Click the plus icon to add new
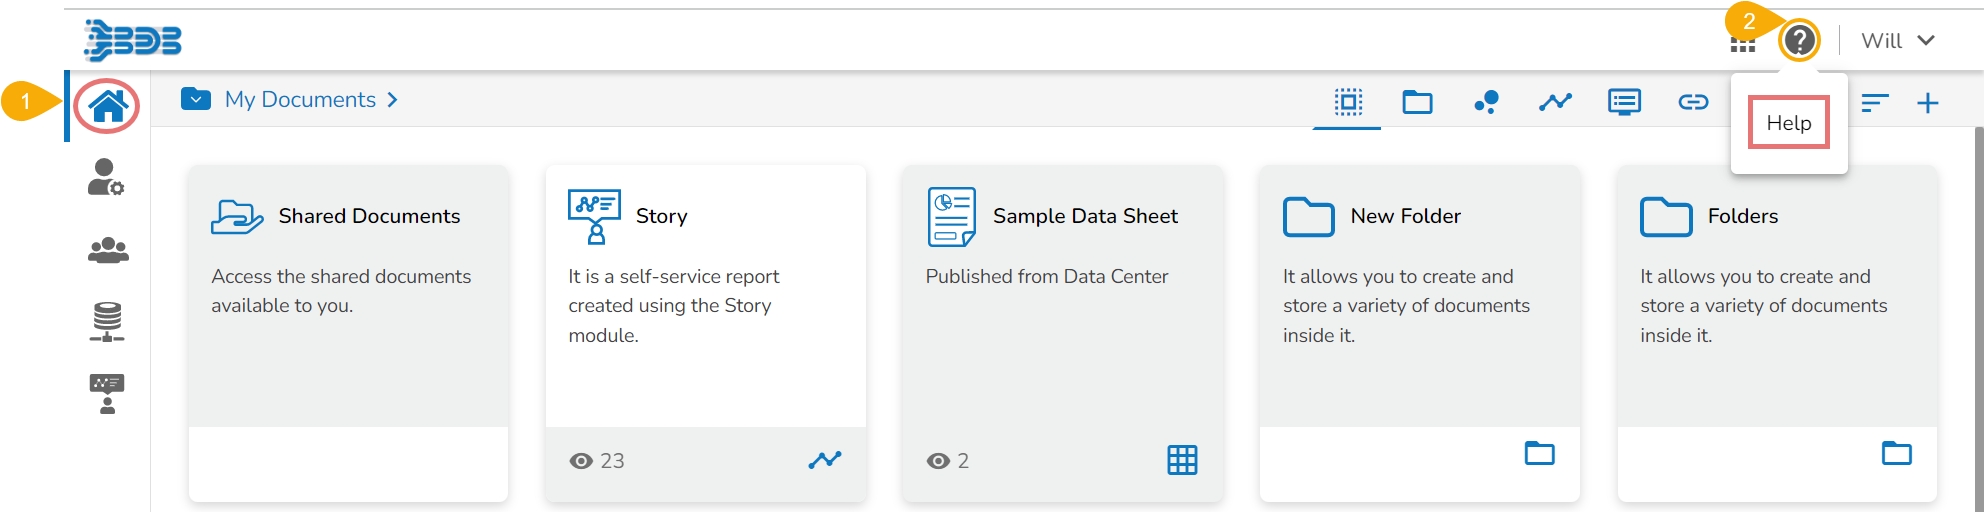This screenshot has width=1984, height=512. click(x=1928, y=103)
